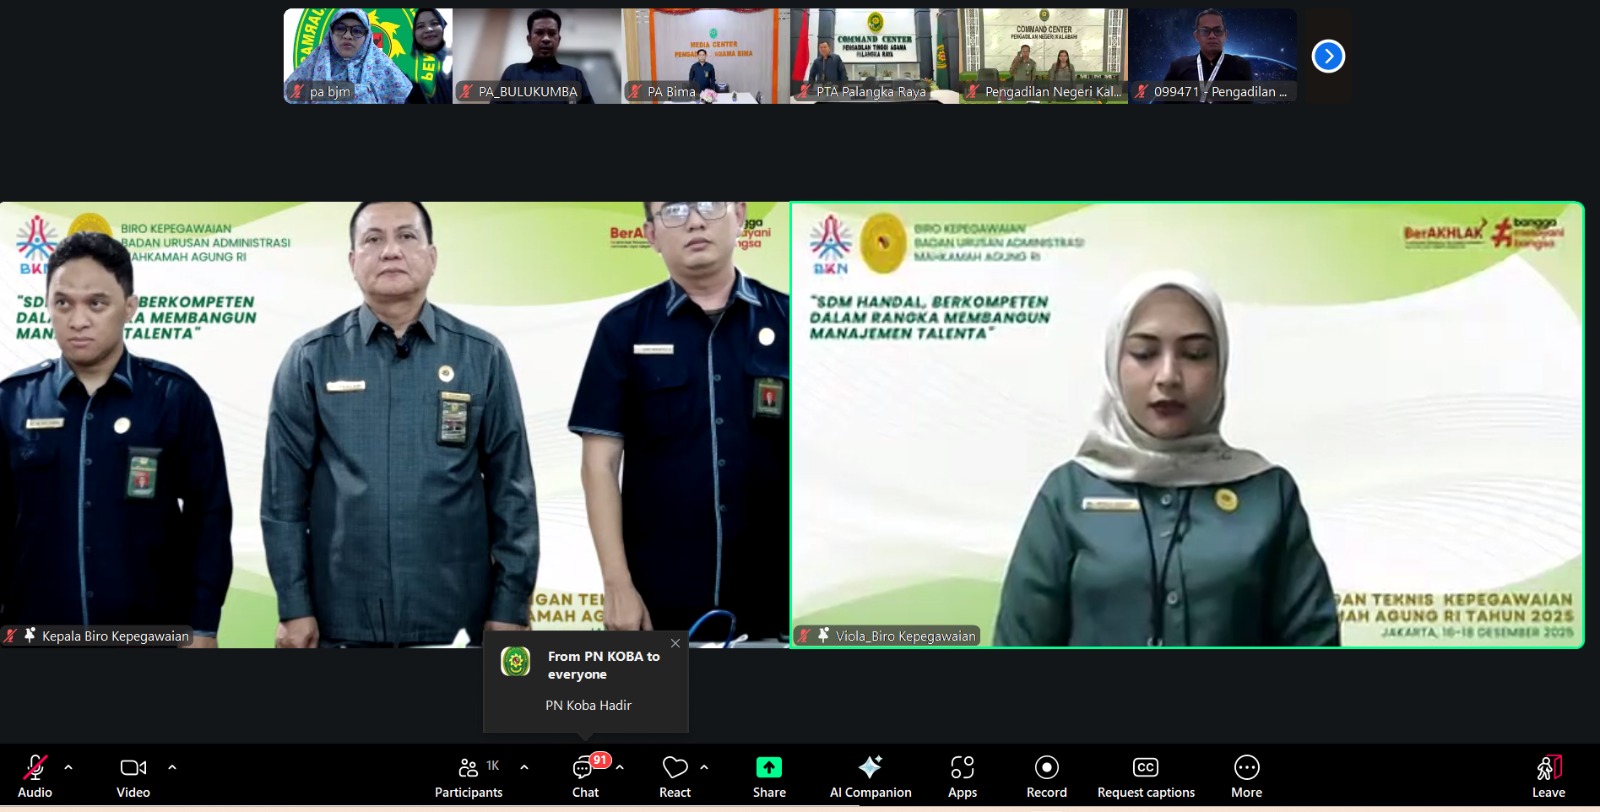Screen dimensions: 1600x812
Task: Expand the video options arrow
Action: click(x=172, y=768)
